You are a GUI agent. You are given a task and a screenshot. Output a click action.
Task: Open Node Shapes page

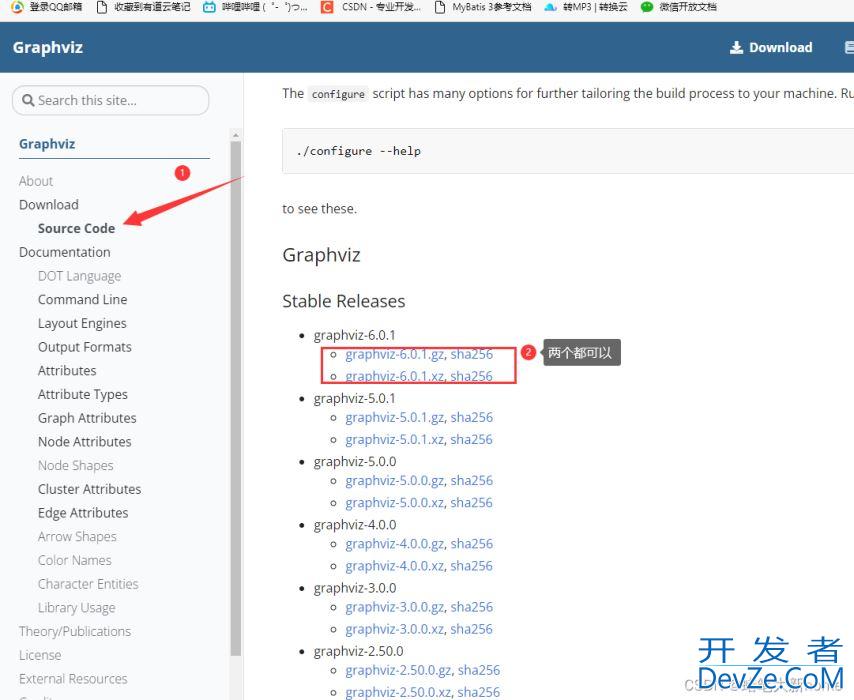76,466
